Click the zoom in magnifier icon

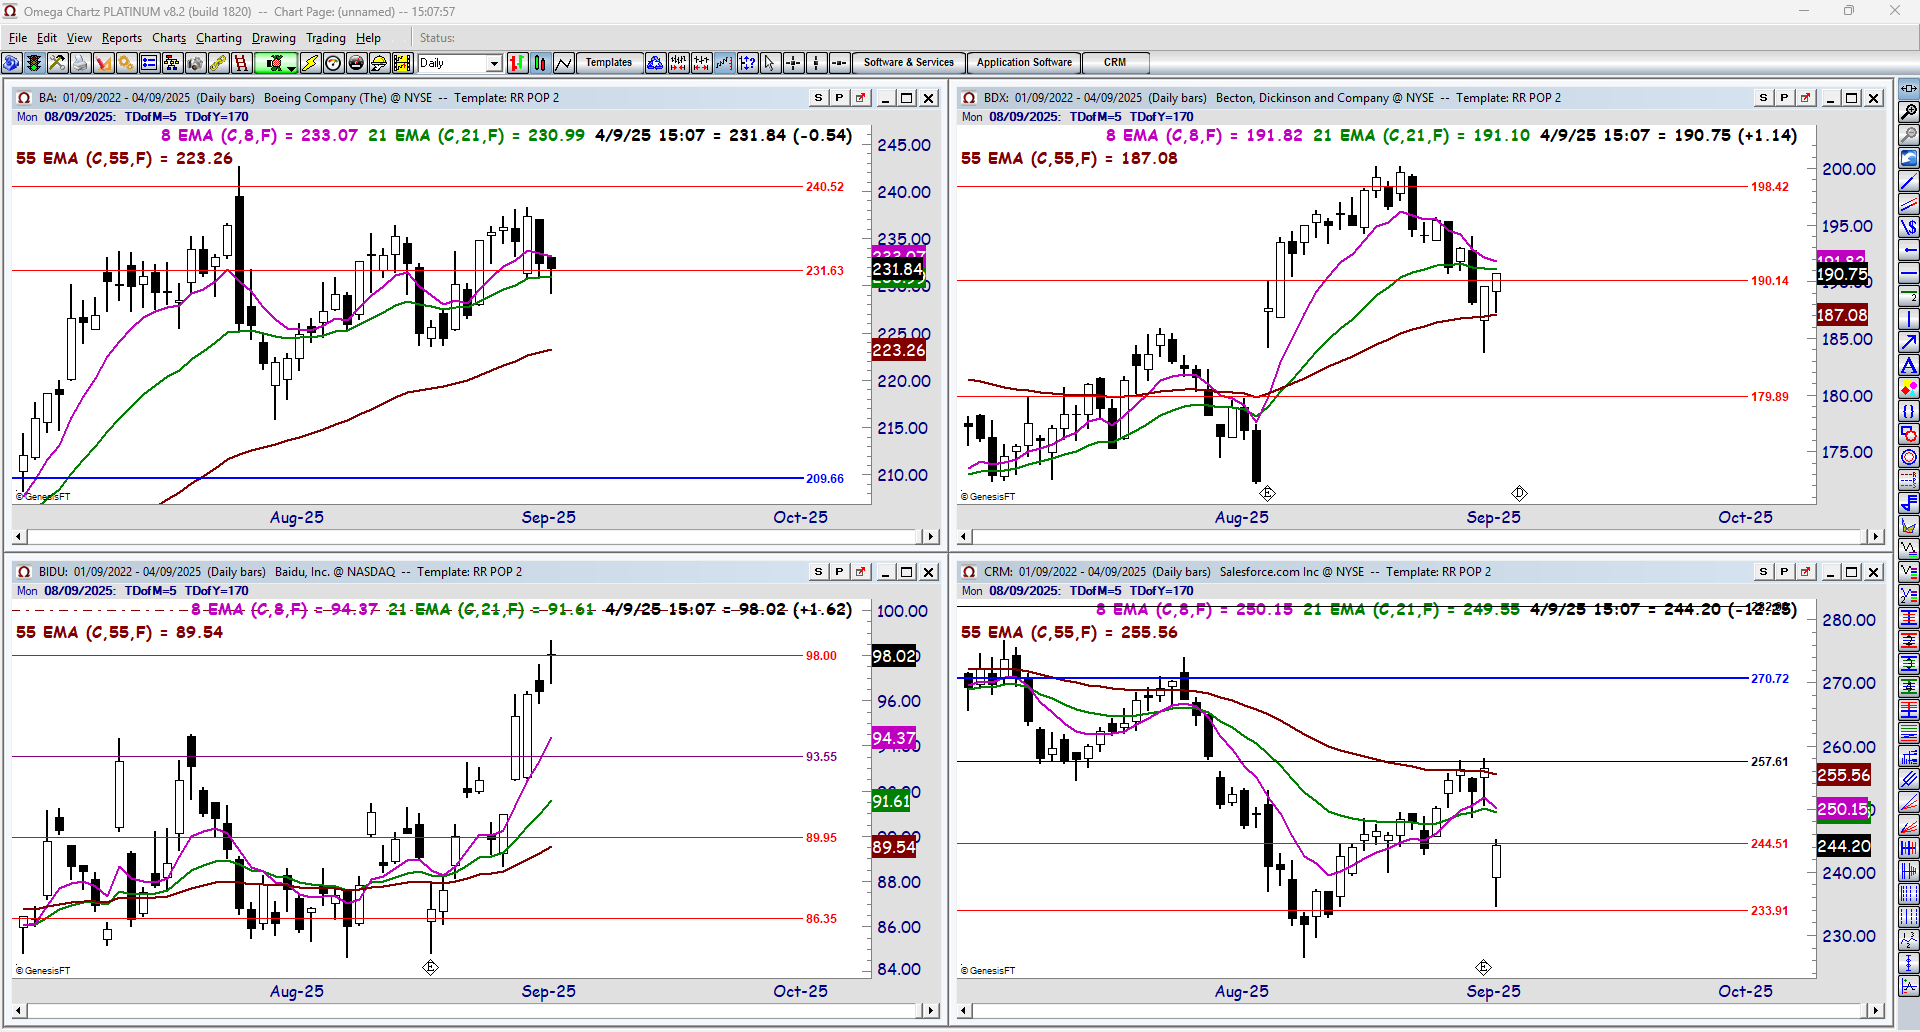click(x=1909, y=112)
